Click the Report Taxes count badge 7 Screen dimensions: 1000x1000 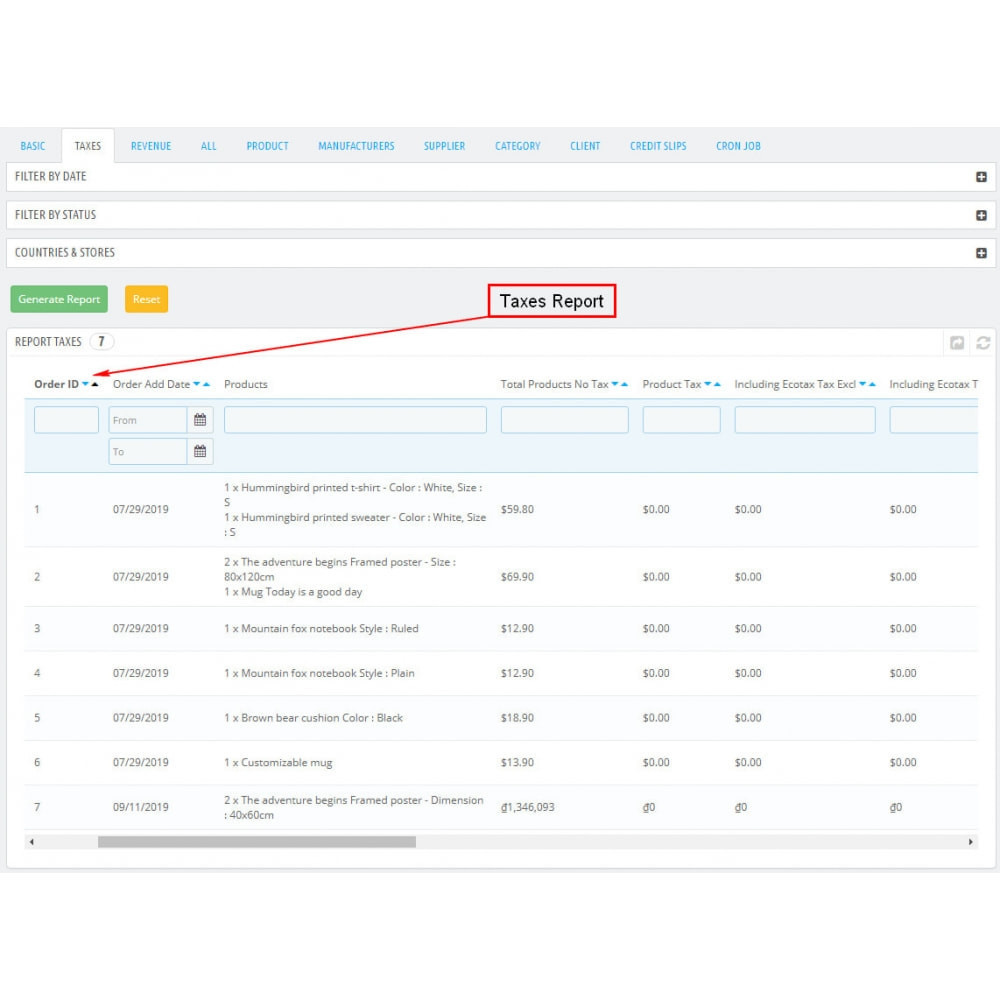pos(101,342)
